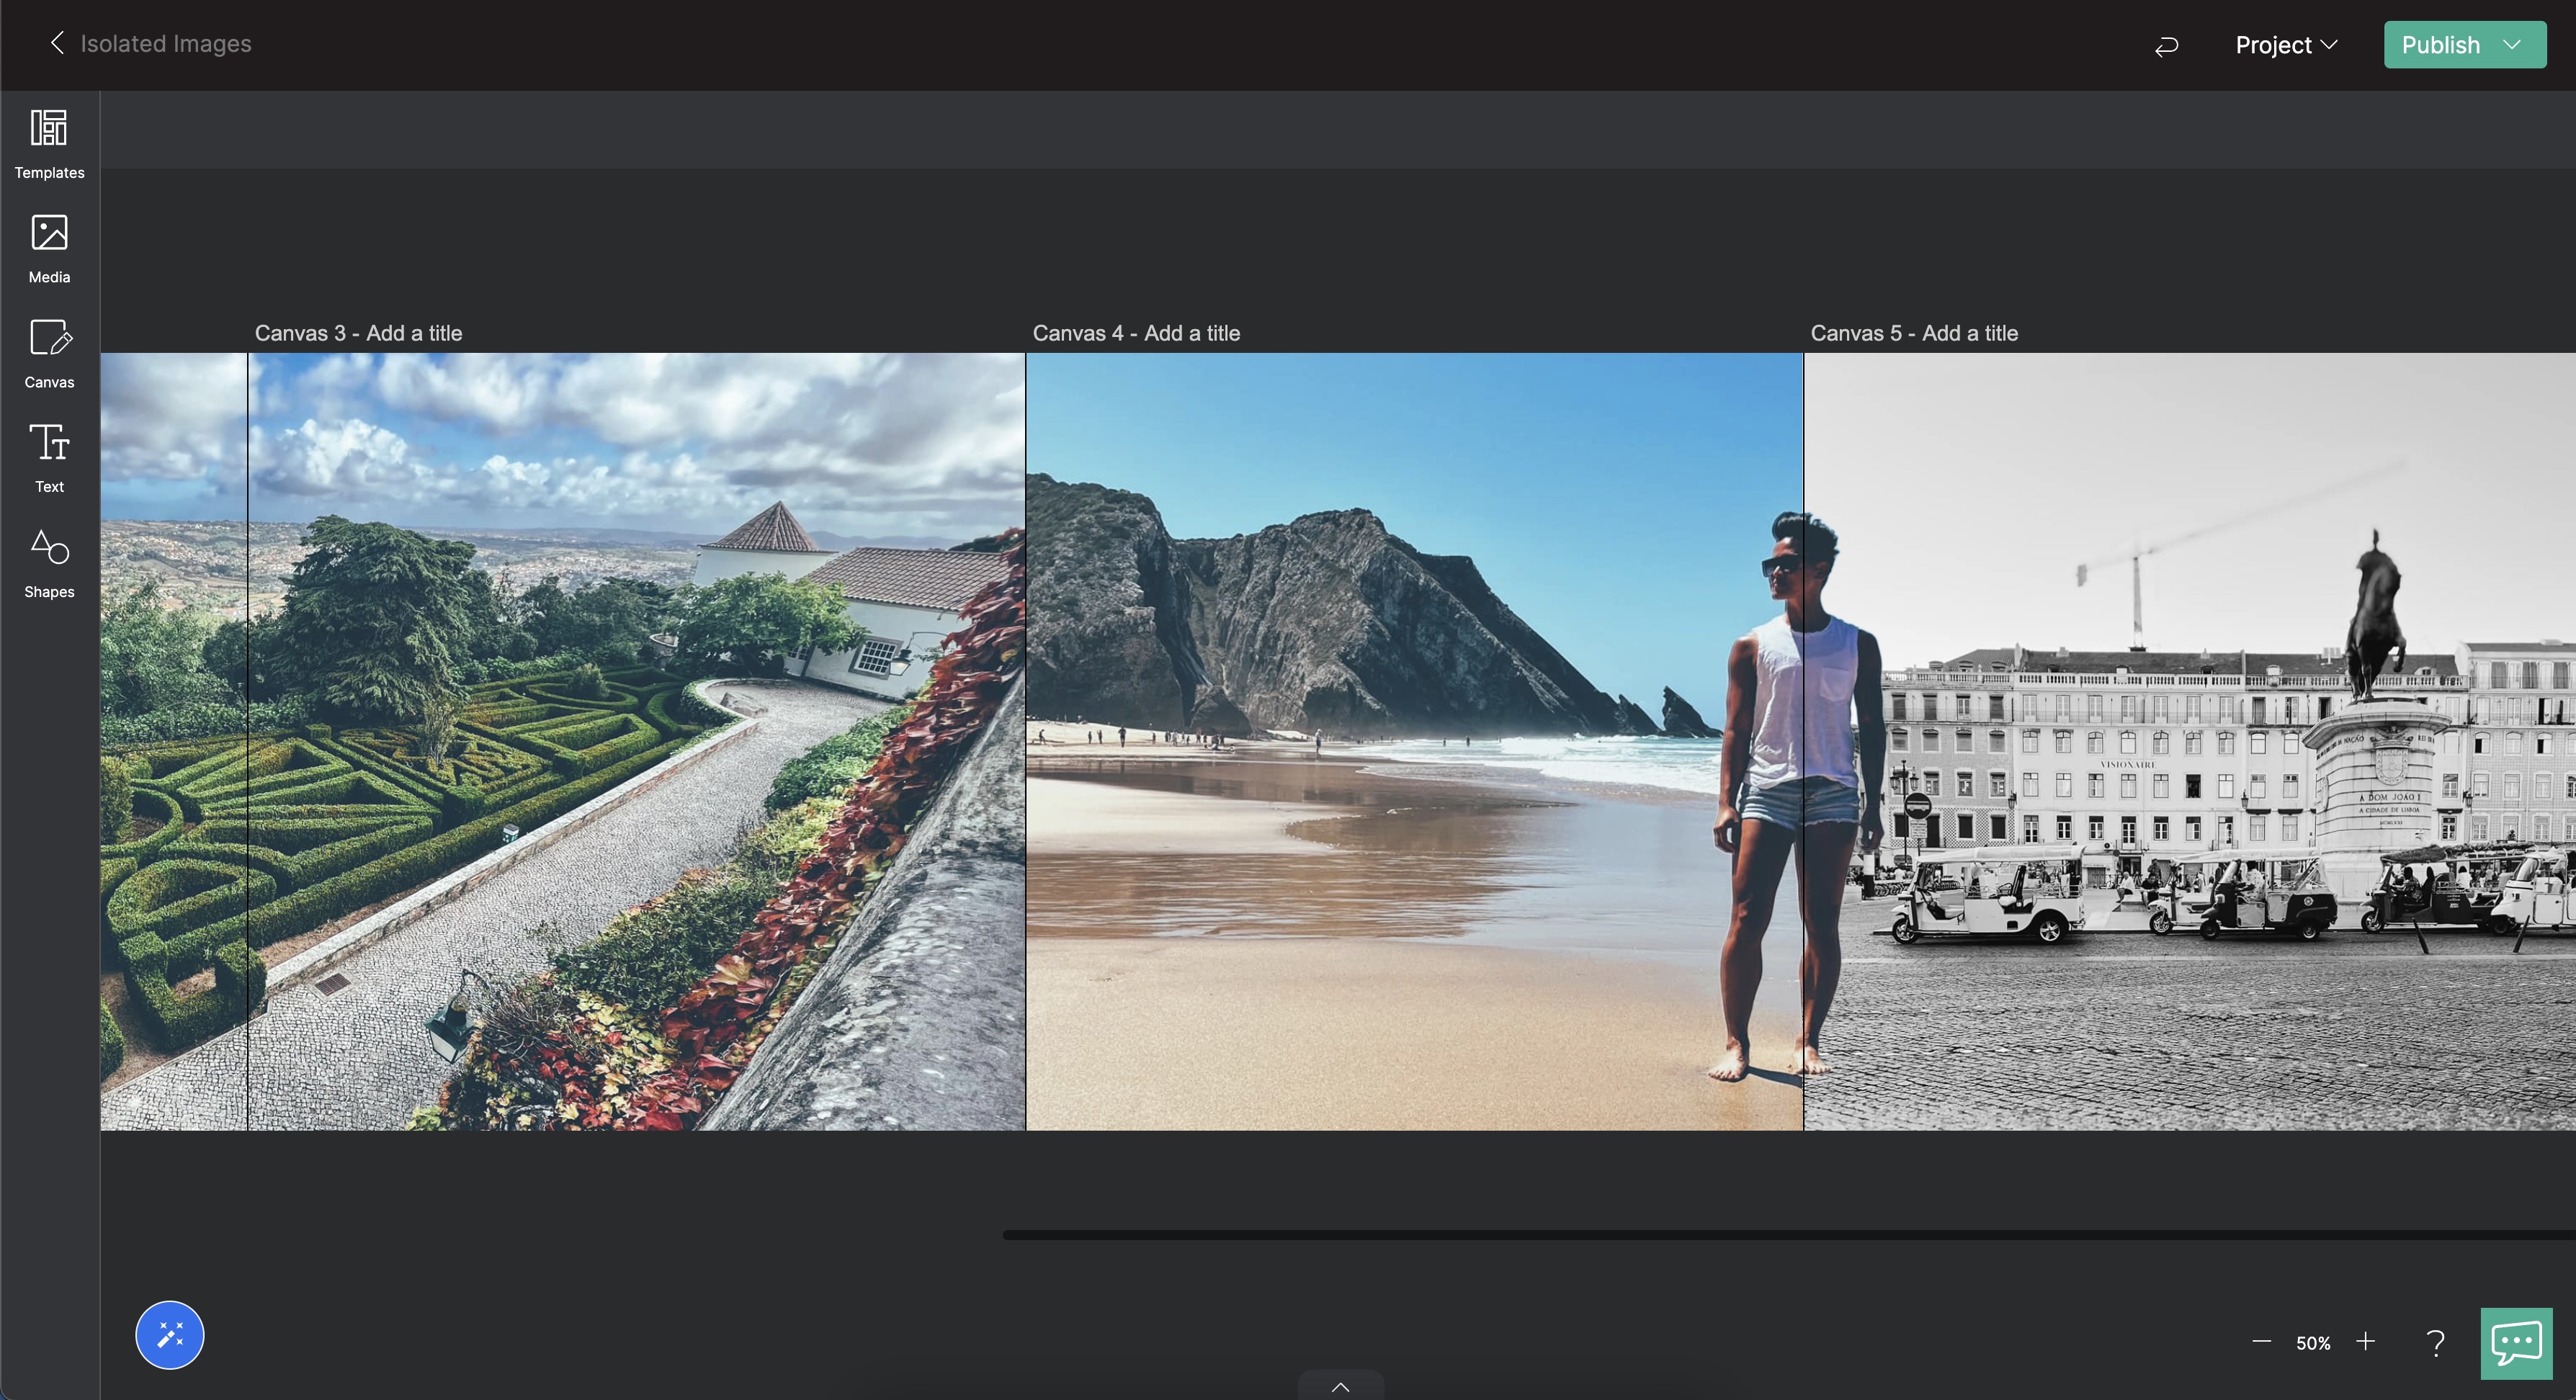Click the blue magic wand button
Screen dimensions: 2576x1400
tap(170, 1334)
